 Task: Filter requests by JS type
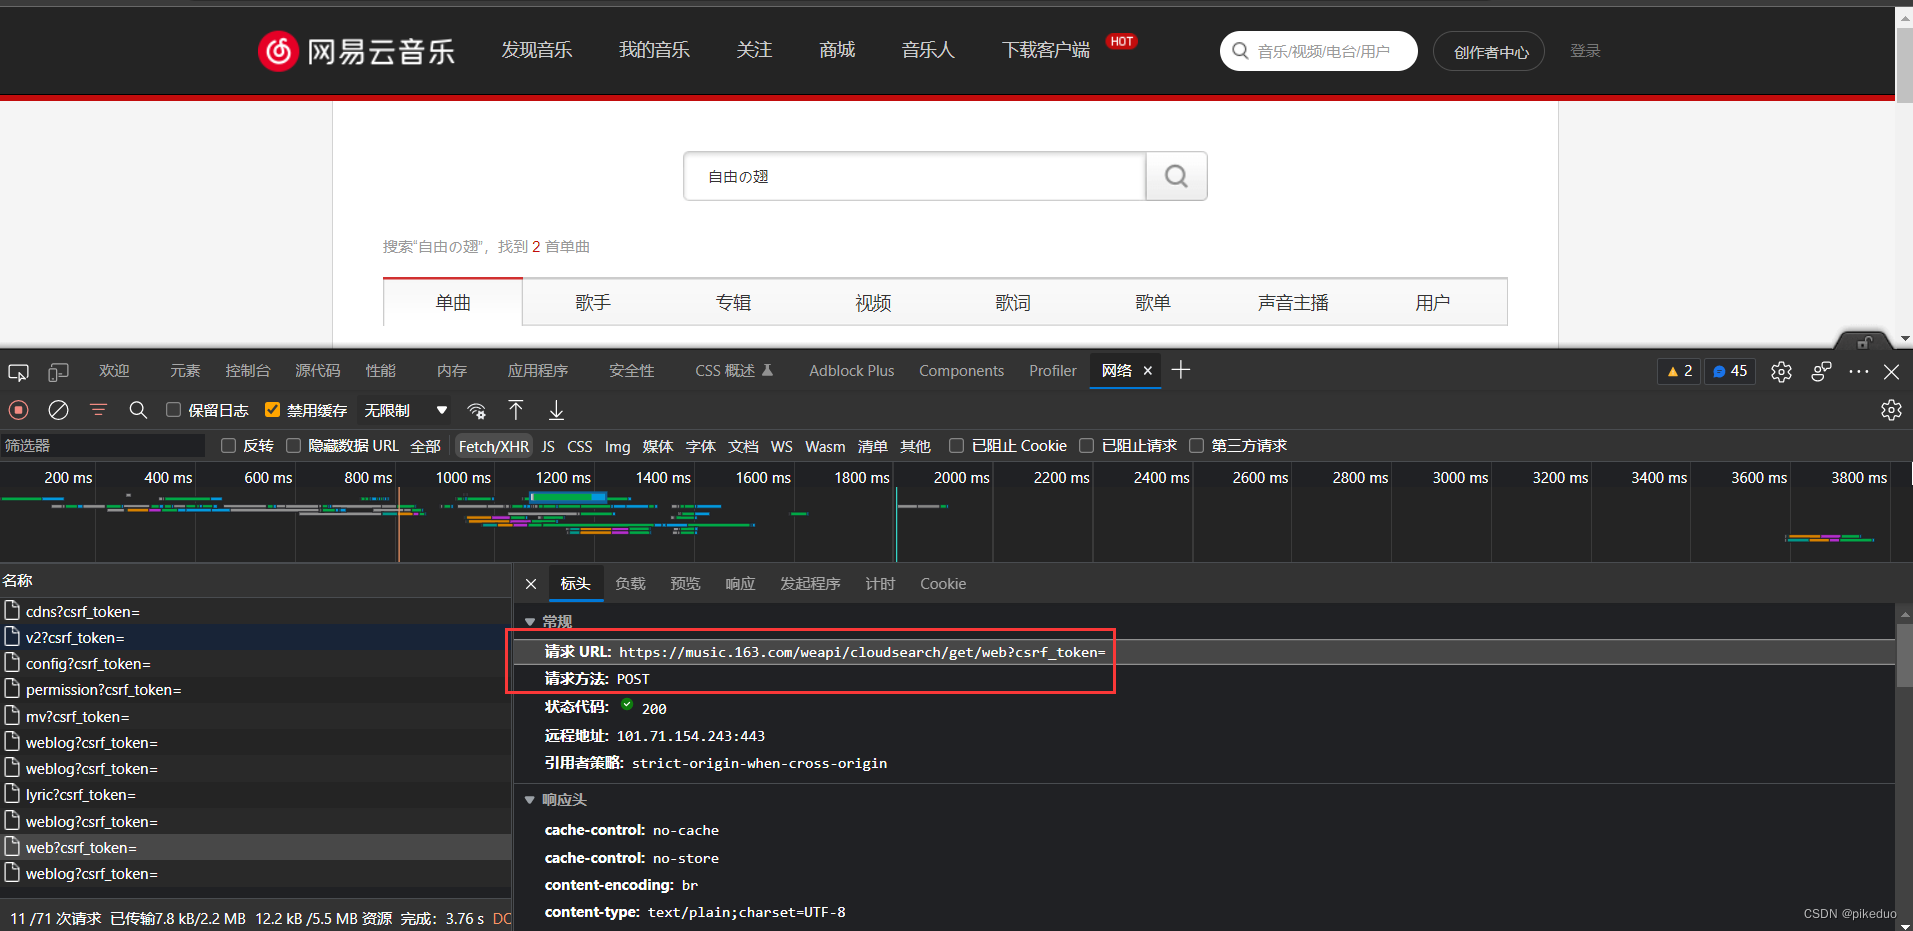(x=548, y=446)
